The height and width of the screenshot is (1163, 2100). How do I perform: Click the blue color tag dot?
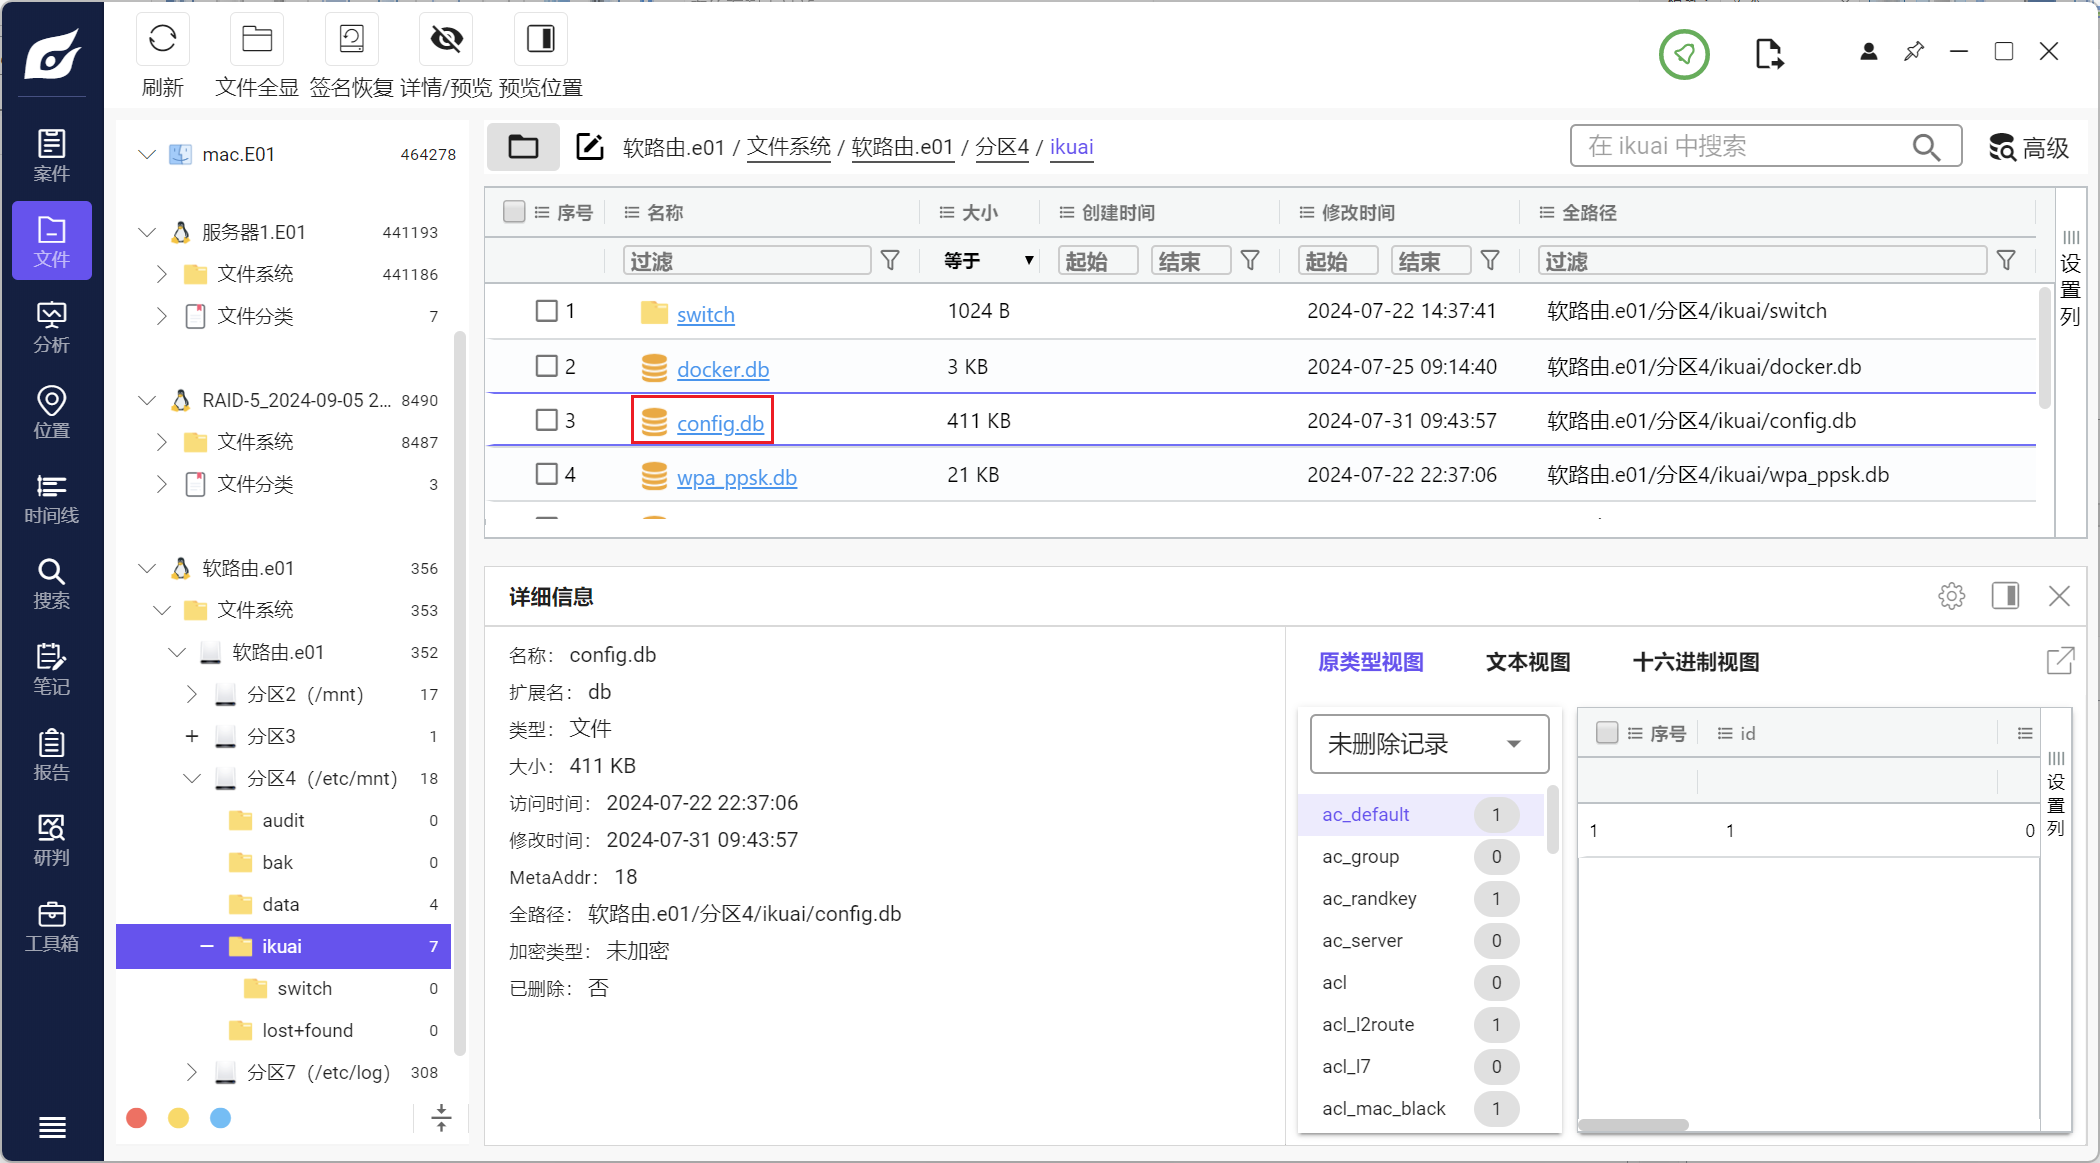221,1118
